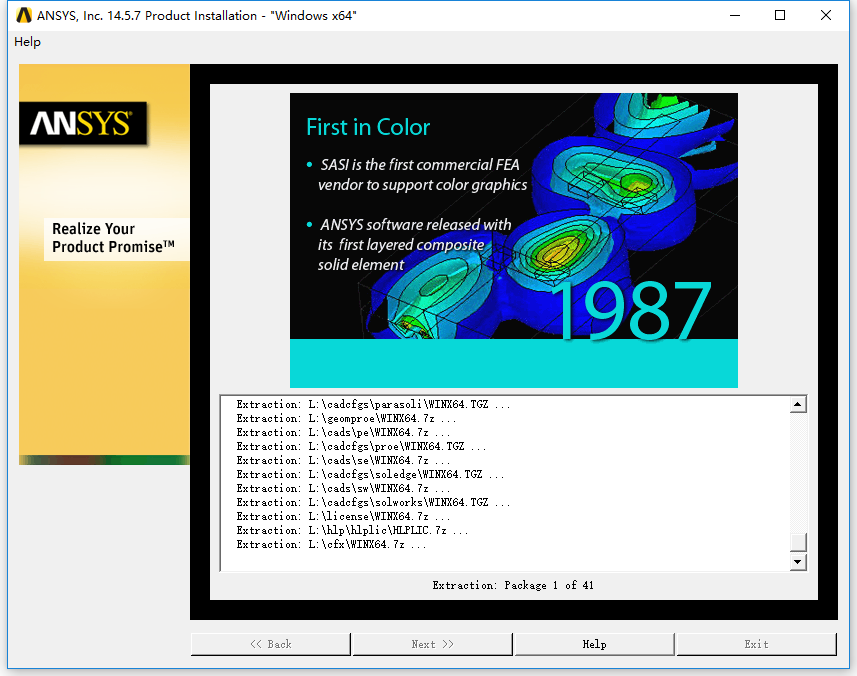Click the Next >> button
Screen dimensions: 857x676
click(x=432, y=644)
